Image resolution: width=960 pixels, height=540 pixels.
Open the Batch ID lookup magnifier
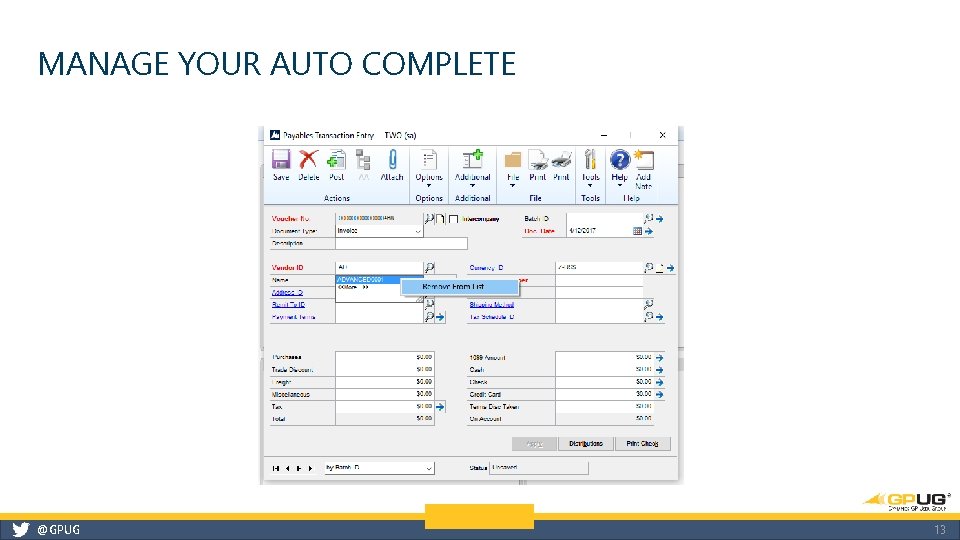pyautogui.click(x=648, y=218)
